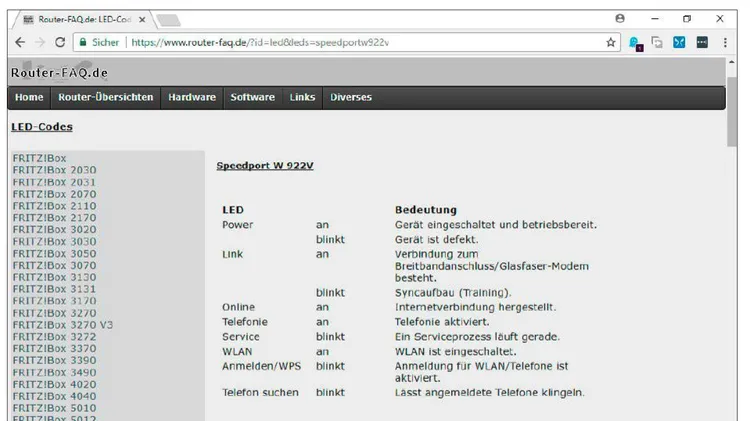Open the Diverses menu
750x421 pixels.
[351, 97]
